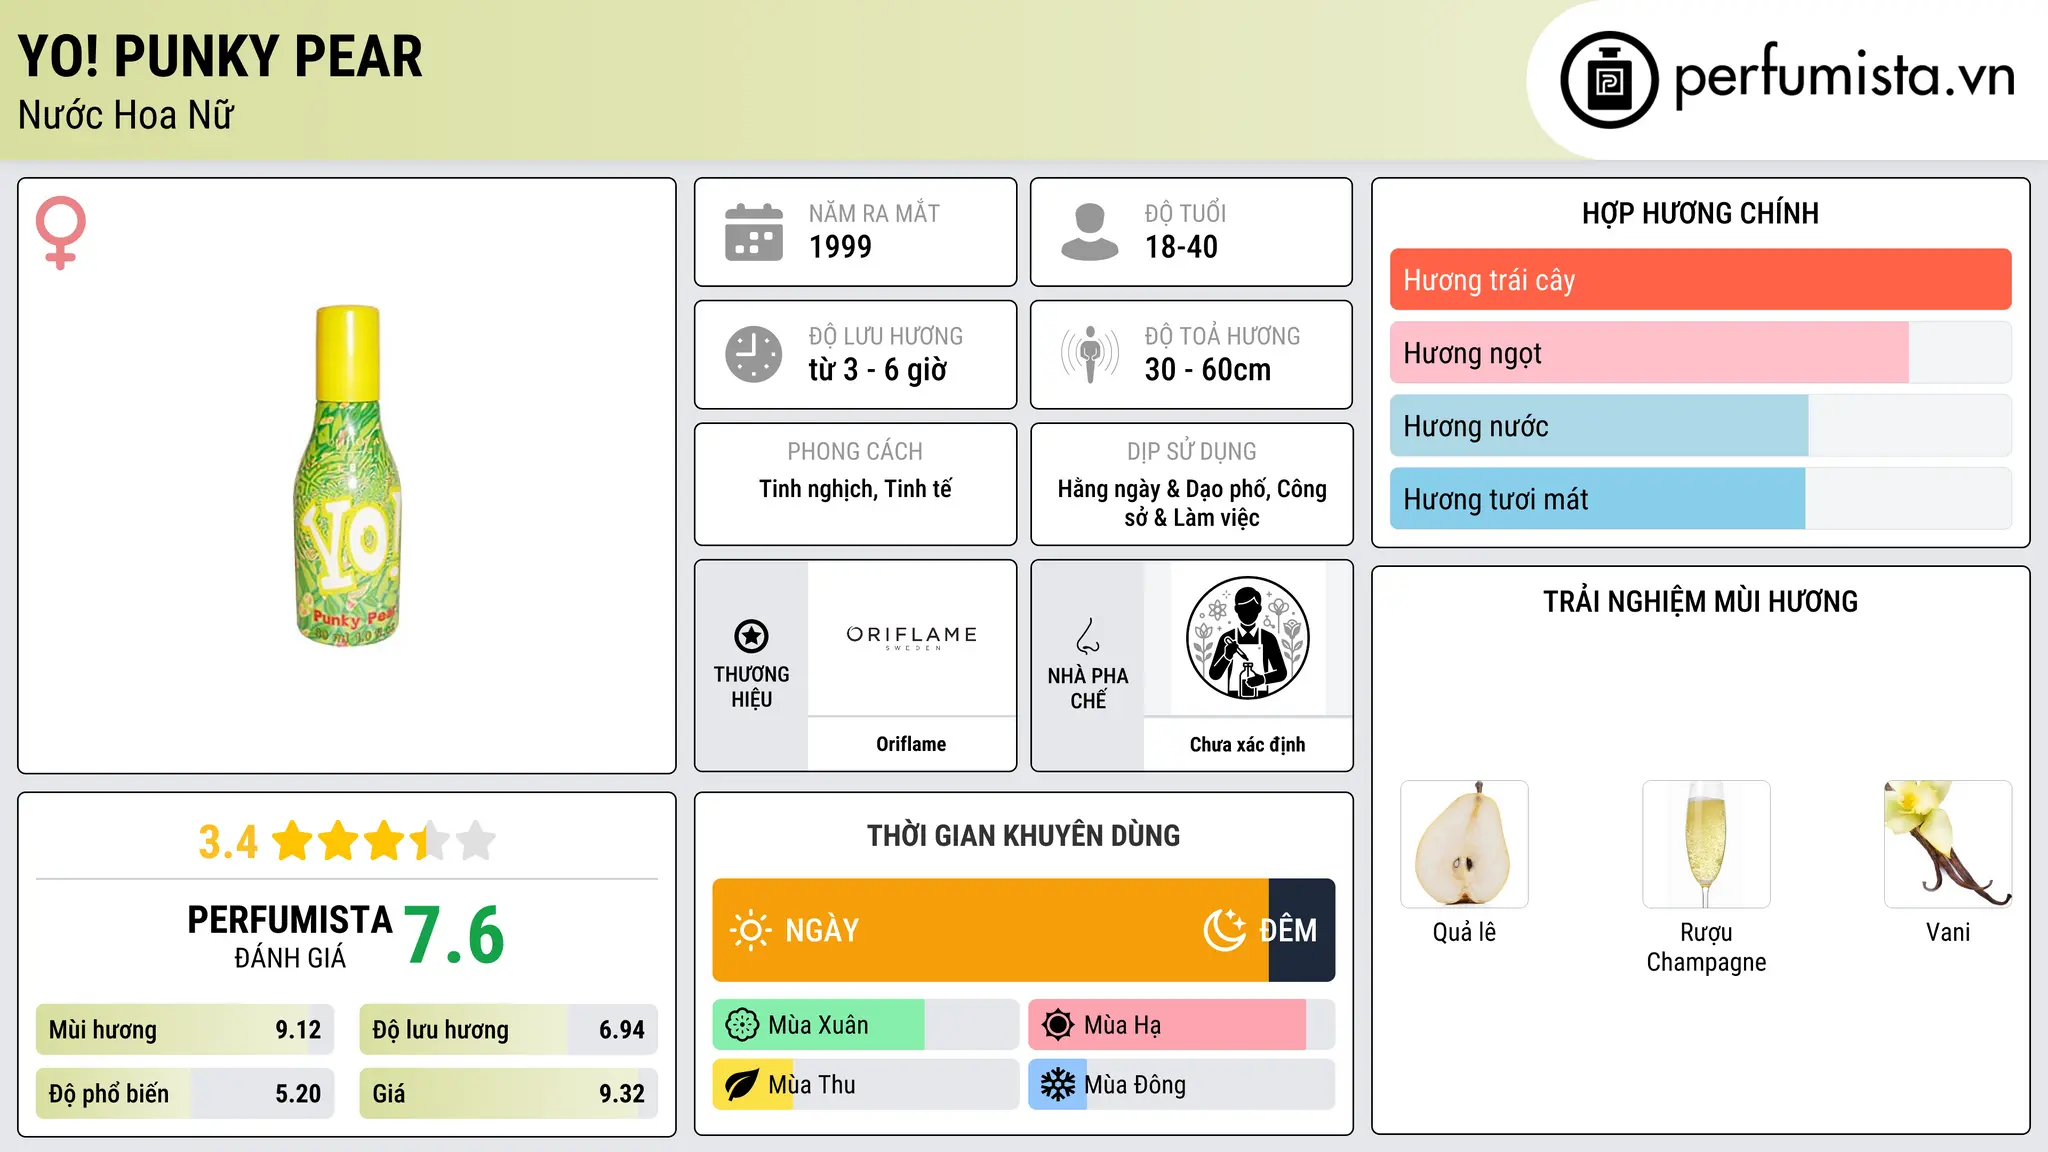2048x1152 pixels.
Task: Click the Nước Hoa Nữ subtitle
Action: pos(126,115)
